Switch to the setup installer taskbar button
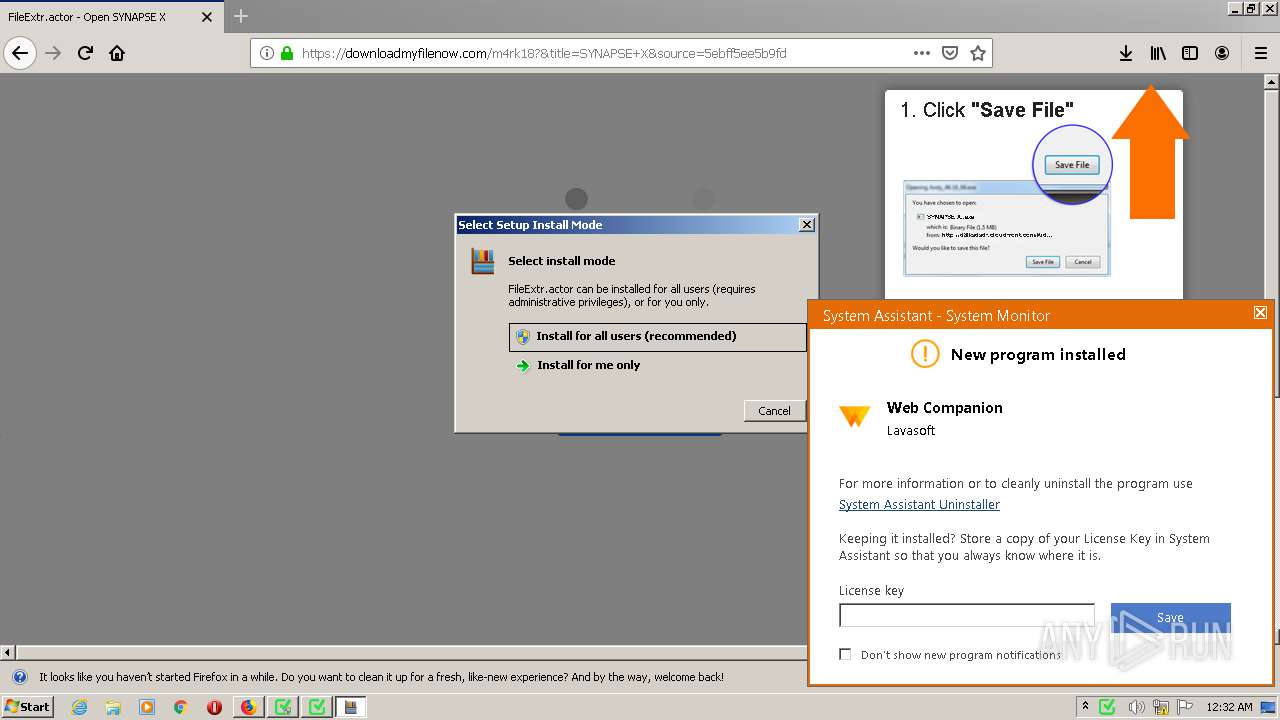Screen dimensions: 1280x720 351,707
